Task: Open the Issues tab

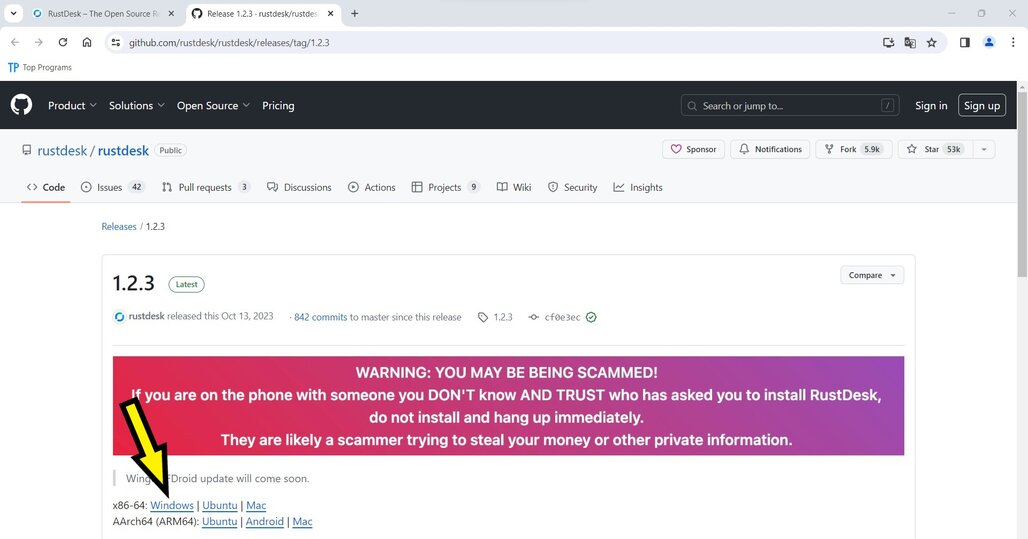Action: [112, 188]
